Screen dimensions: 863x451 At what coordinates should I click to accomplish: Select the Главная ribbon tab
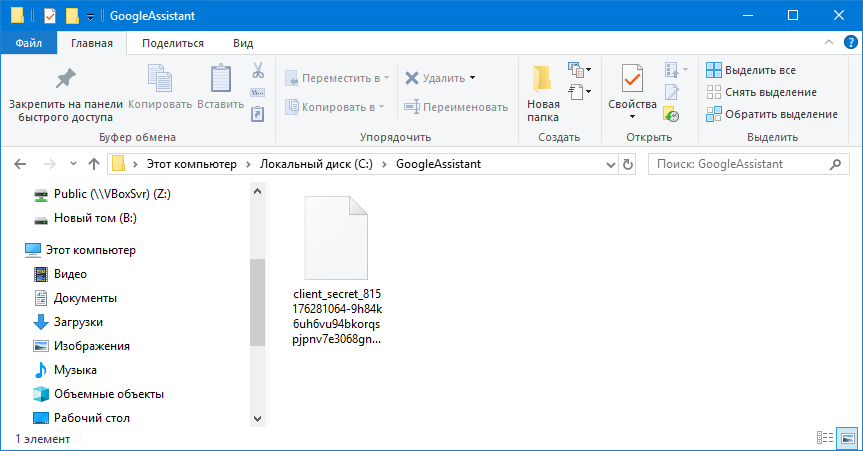[92, 43]
